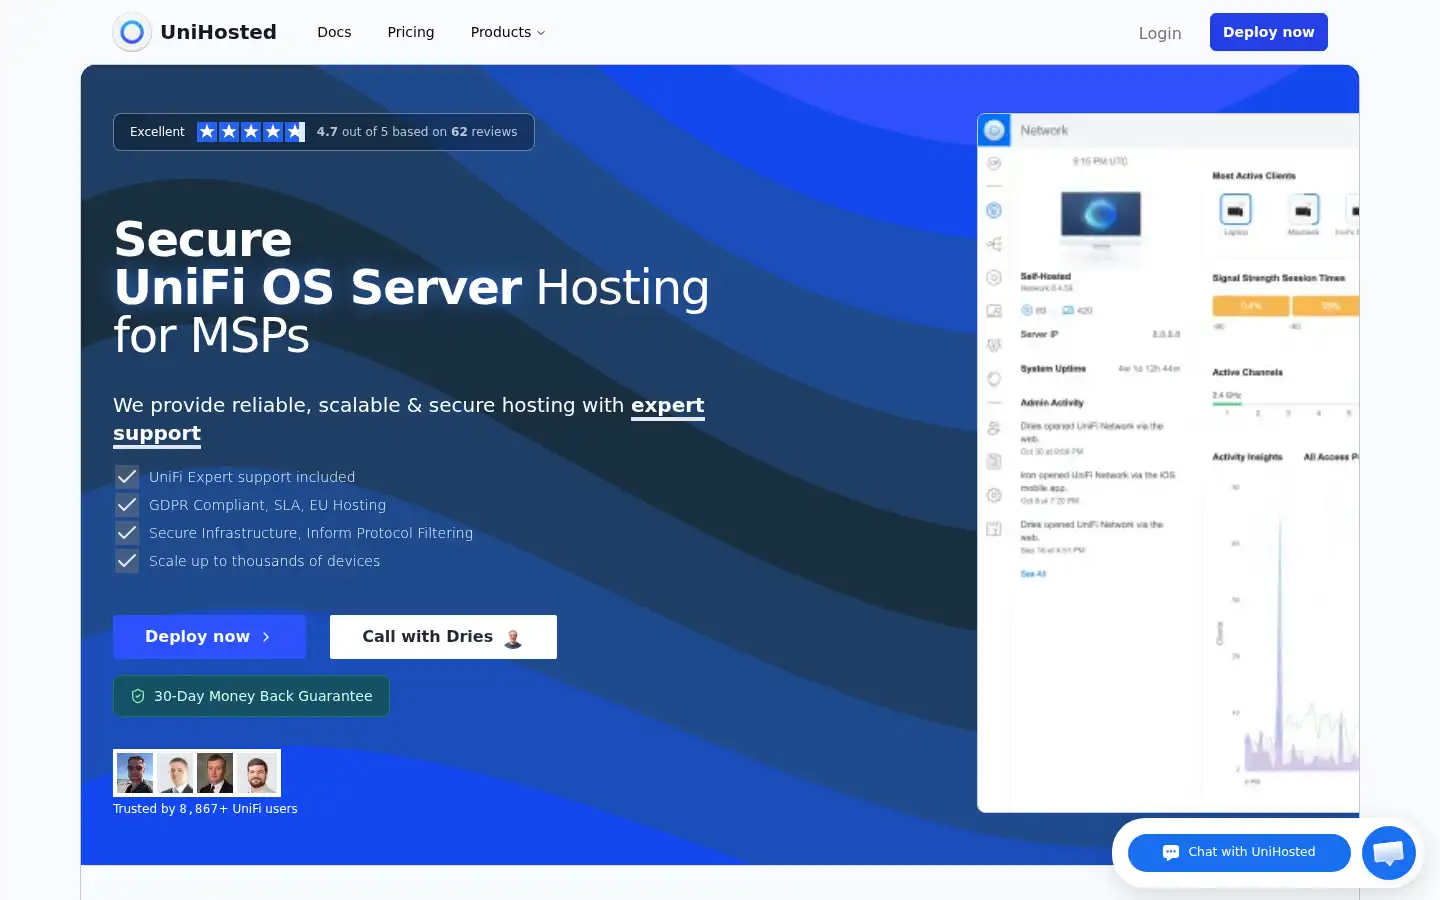
Task: Click the Network title in dashboard preview
Action: click(1044, 131)
